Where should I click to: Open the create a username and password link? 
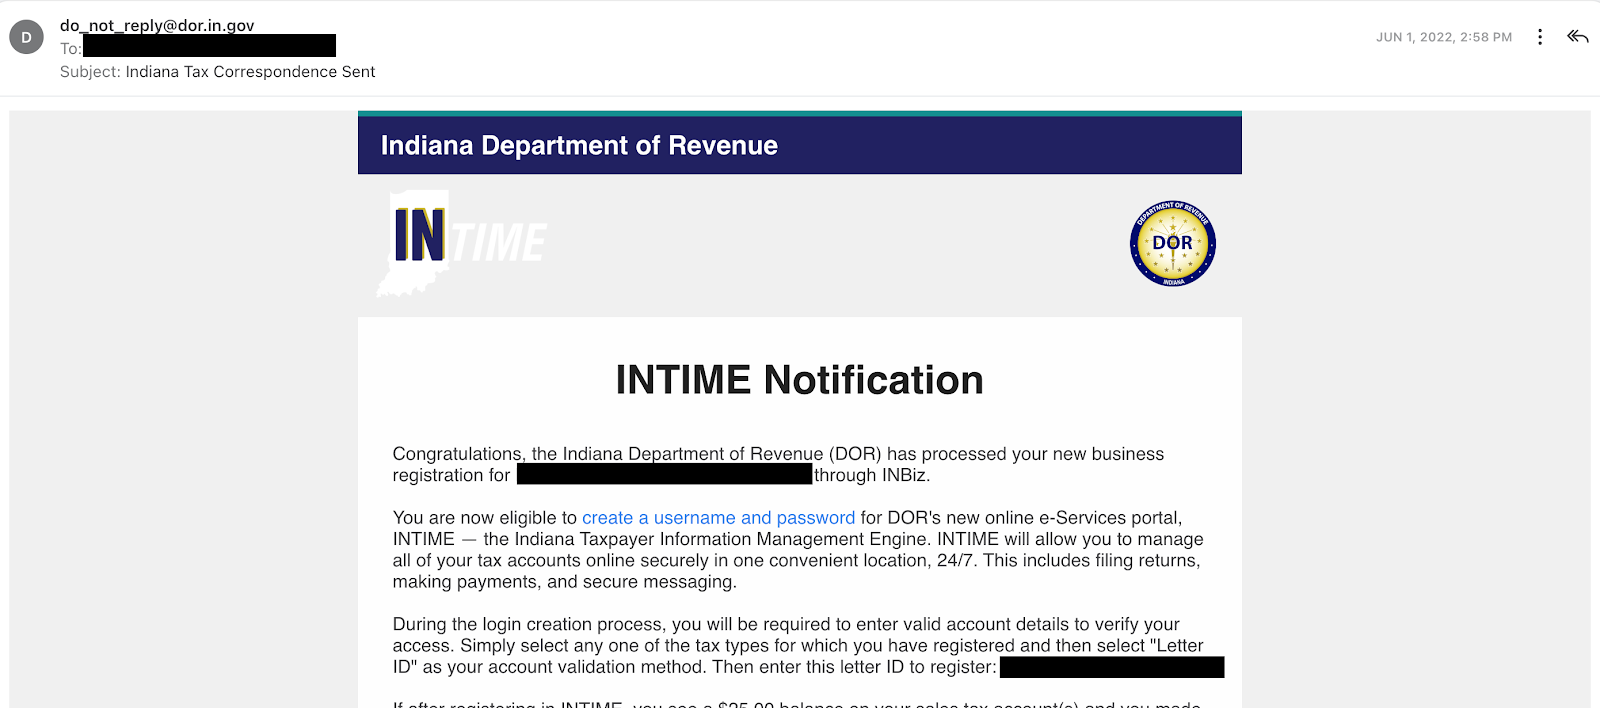coord(718,518)
